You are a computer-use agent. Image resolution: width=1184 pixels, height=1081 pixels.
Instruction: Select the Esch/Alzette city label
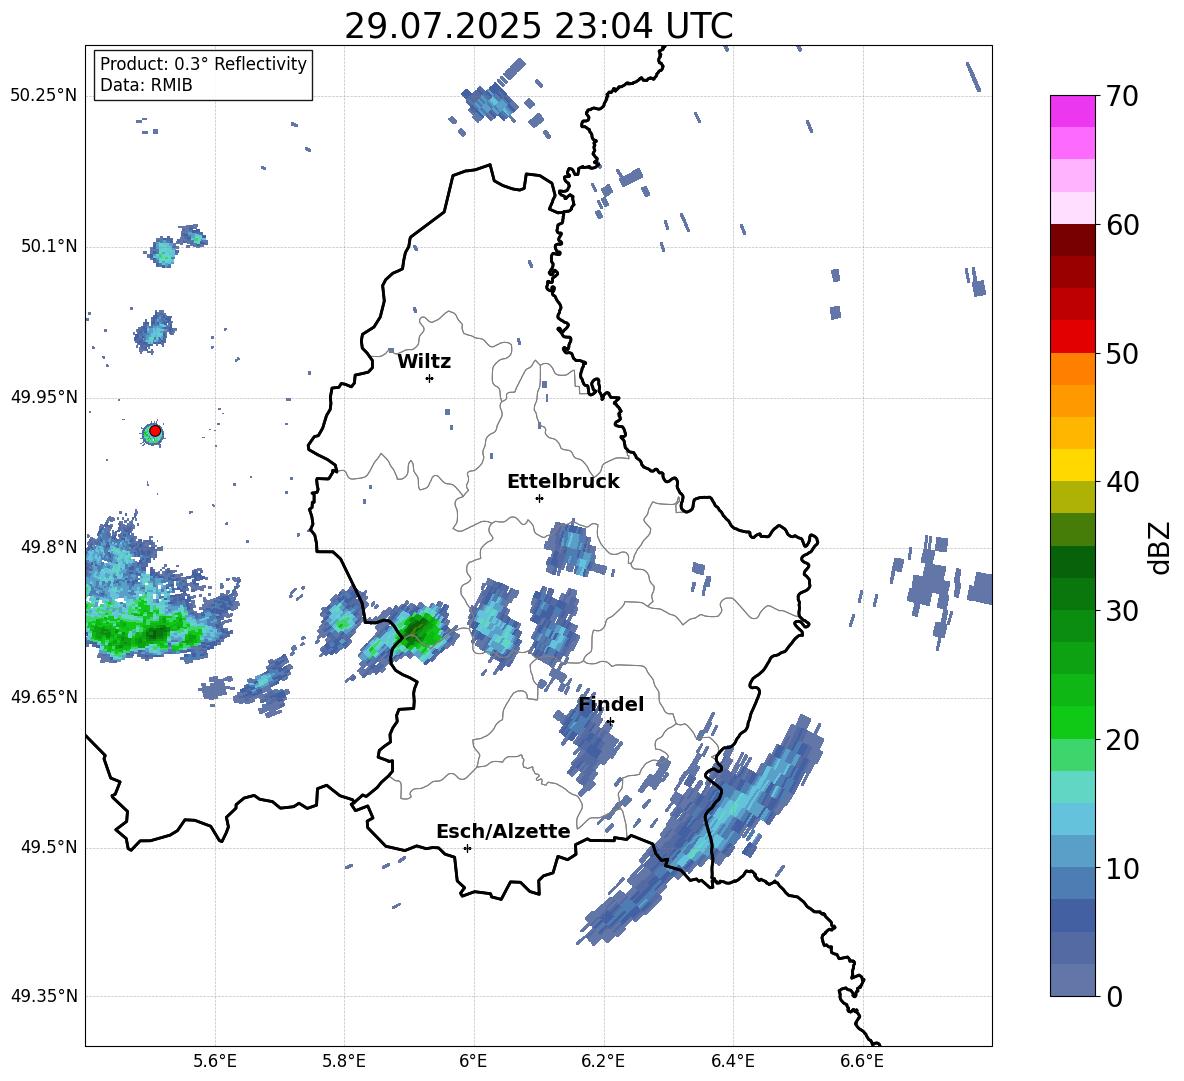click(x=503, y=831)
